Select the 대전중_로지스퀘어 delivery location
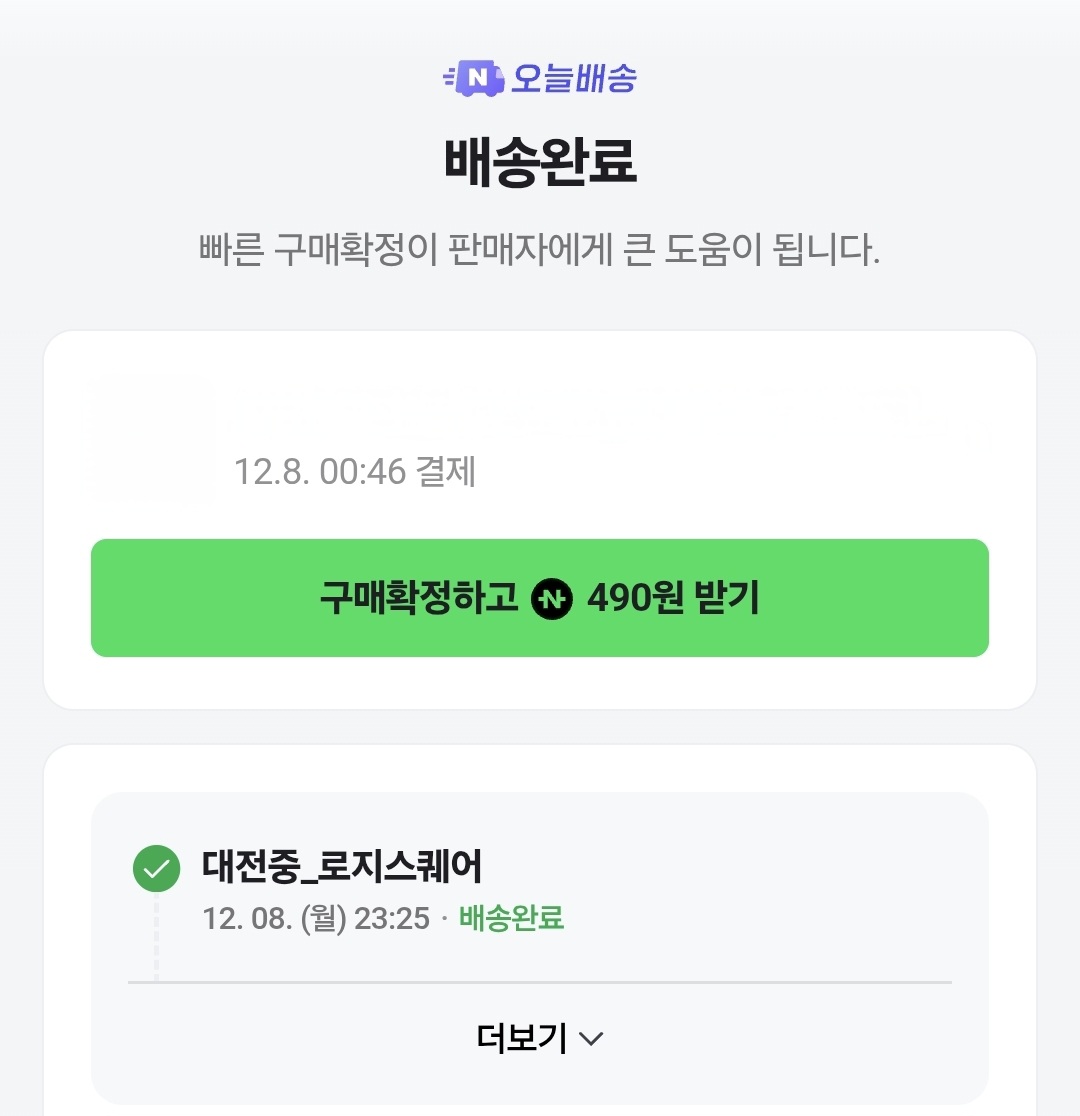 coord(342,867)
